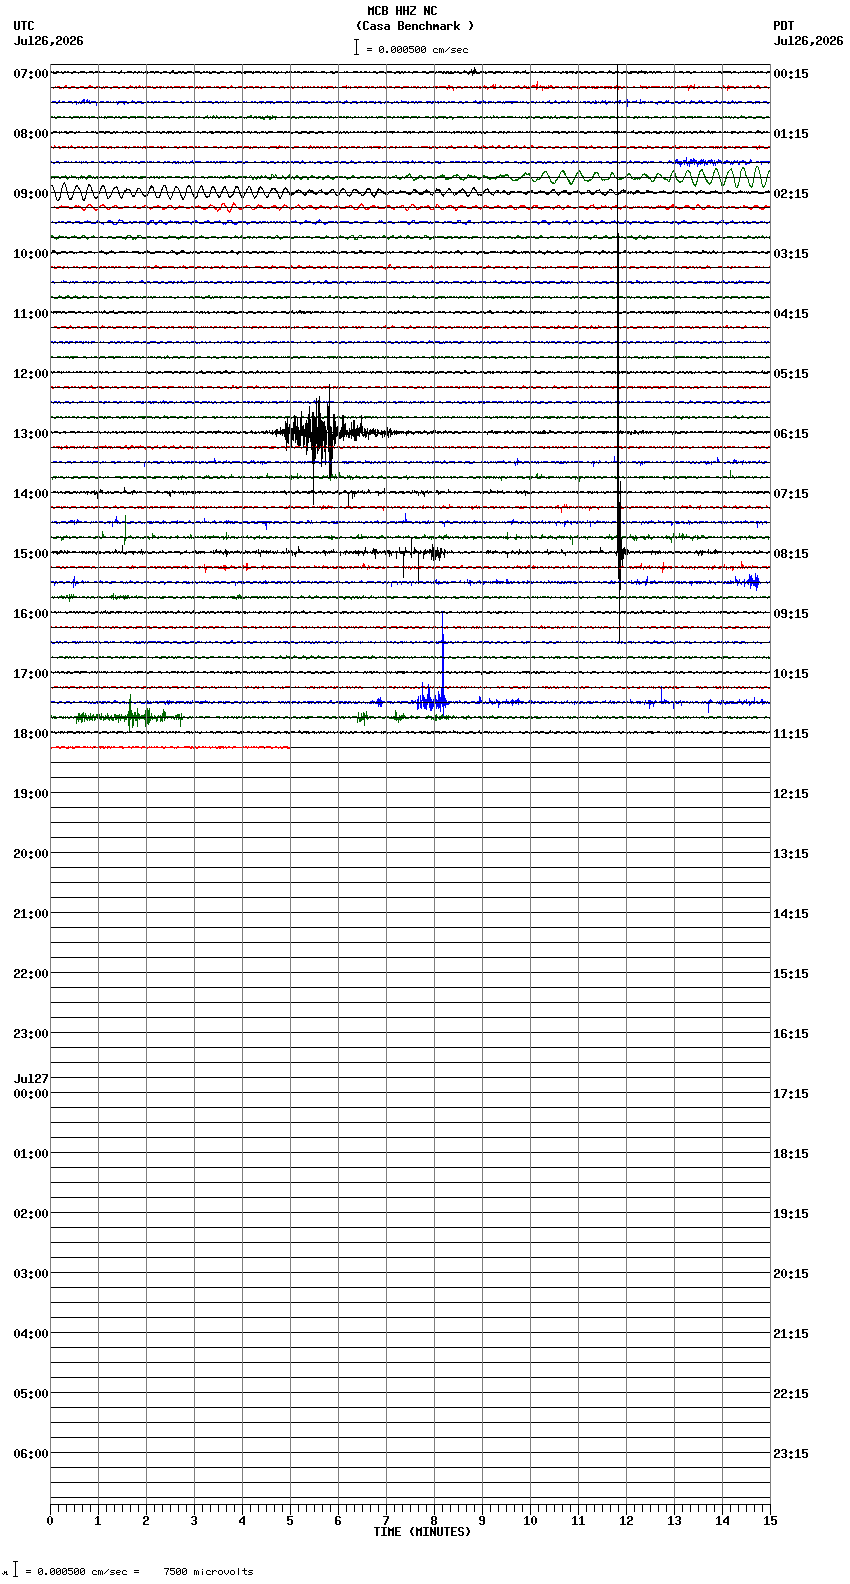Click the 20:00 UTC row label
Screen dimensions: 850x1584
pos(31,854)
